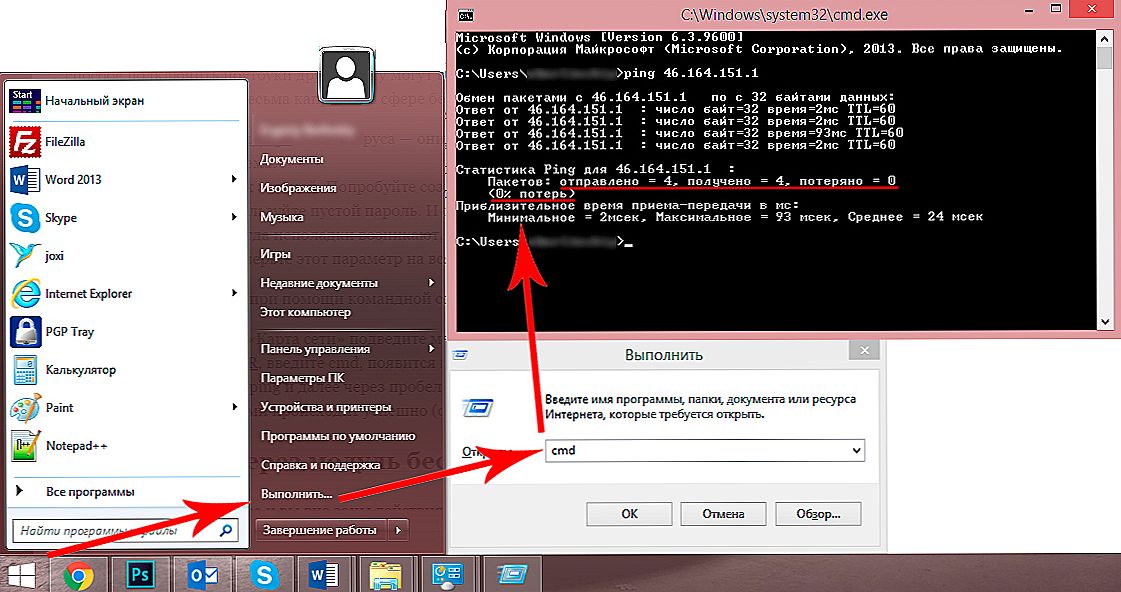This screenshot has width=1121, height=592.
Task: Click the cmd.exe title bar icon
Action: pyautogui.click(x=465, y=14)
